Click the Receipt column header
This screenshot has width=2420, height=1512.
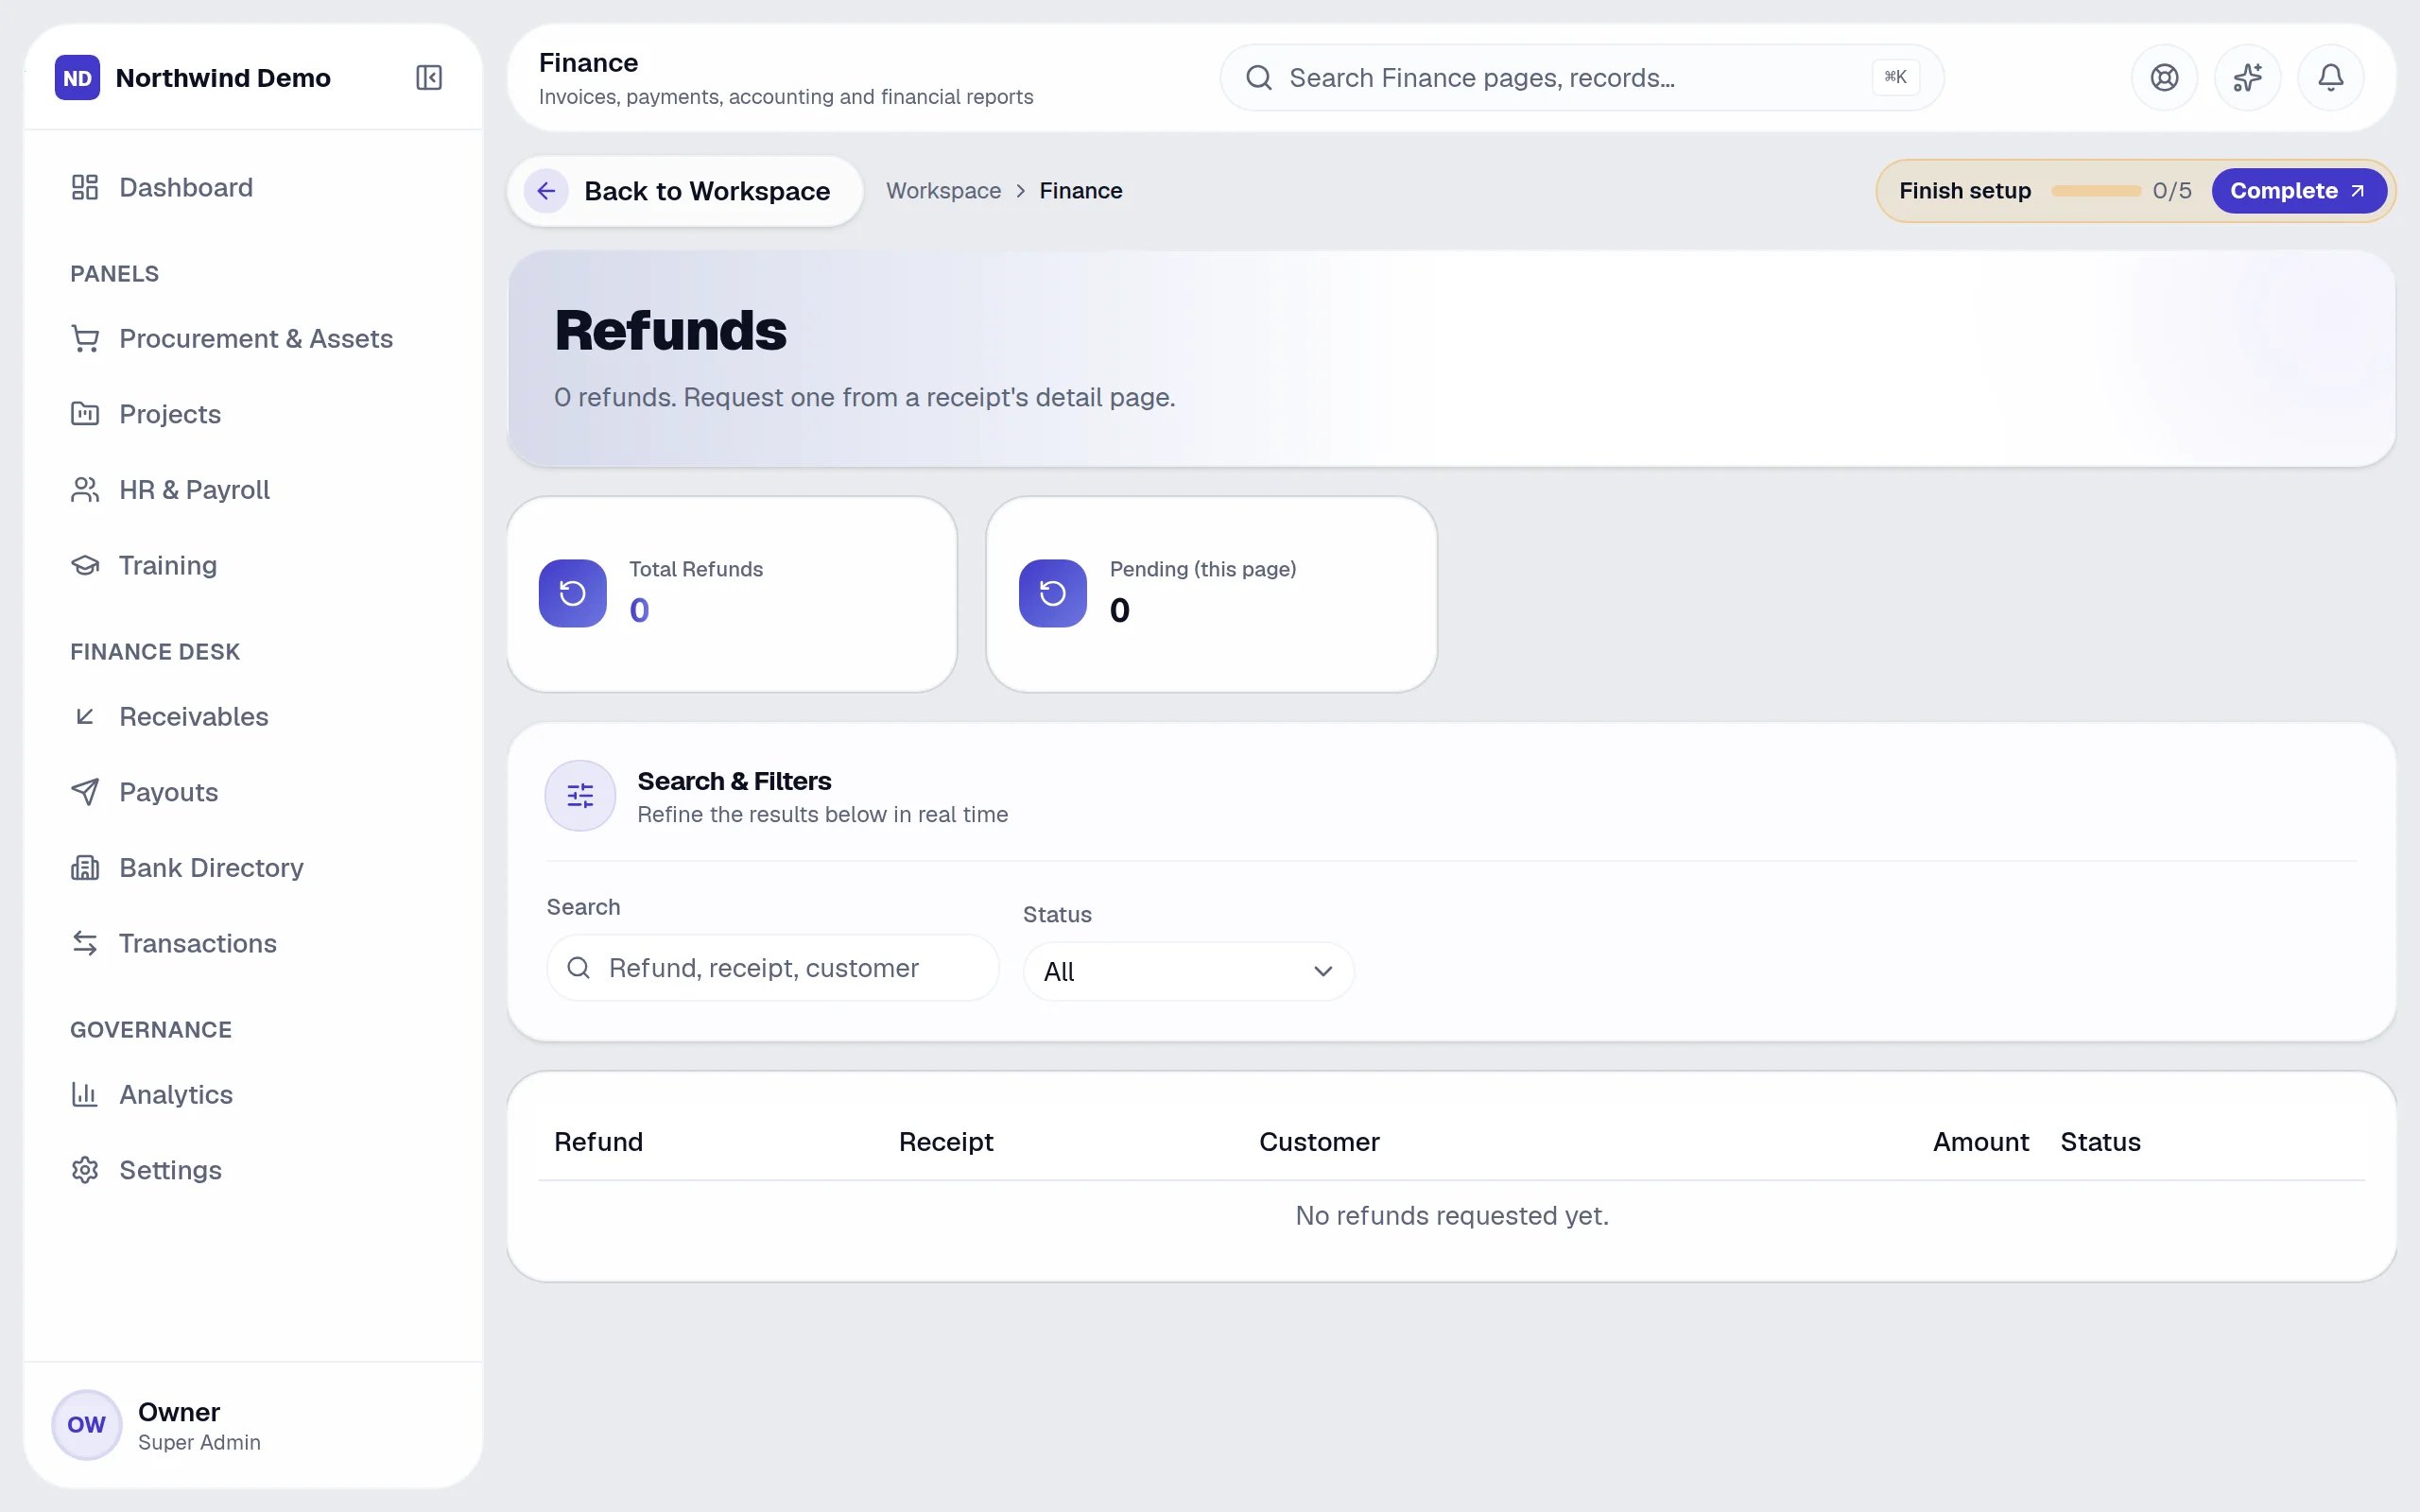(x=945, y=1142)
